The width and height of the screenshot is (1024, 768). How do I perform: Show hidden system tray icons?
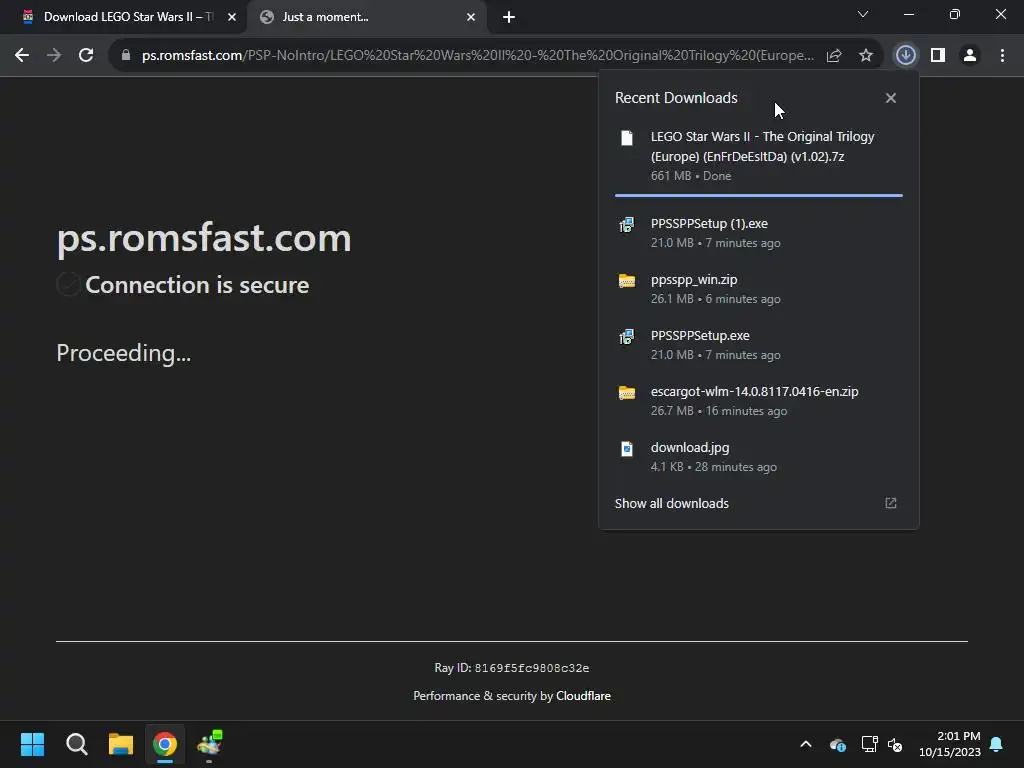point(806,744)
